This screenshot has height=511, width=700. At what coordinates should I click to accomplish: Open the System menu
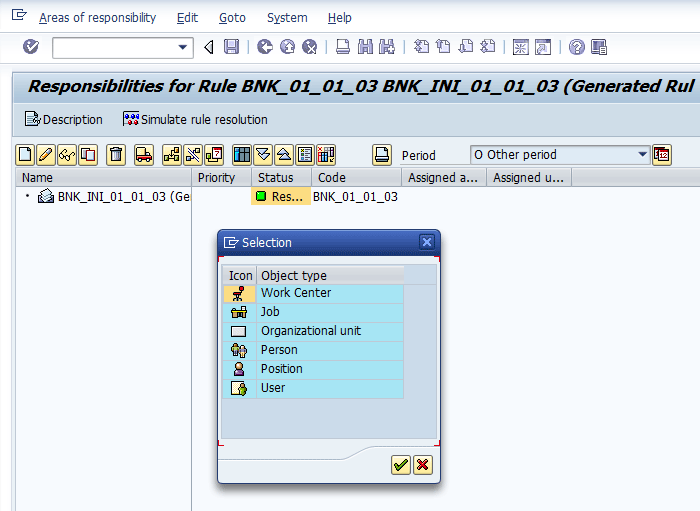(287, 18)
